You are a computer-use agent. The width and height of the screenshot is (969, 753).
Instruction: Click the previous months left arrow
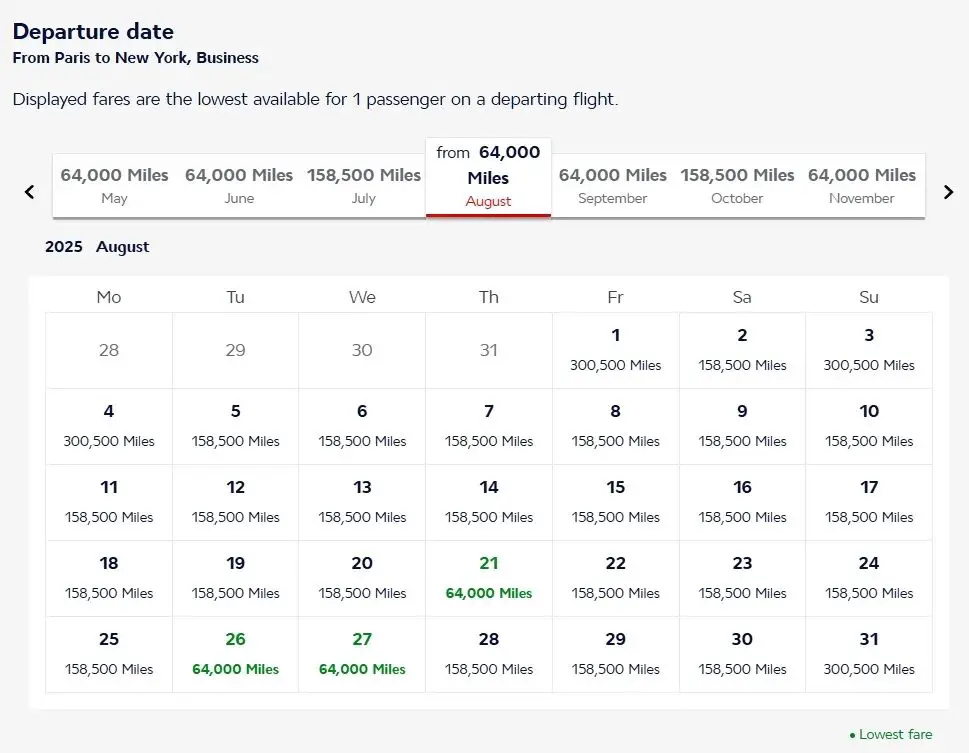29,192
